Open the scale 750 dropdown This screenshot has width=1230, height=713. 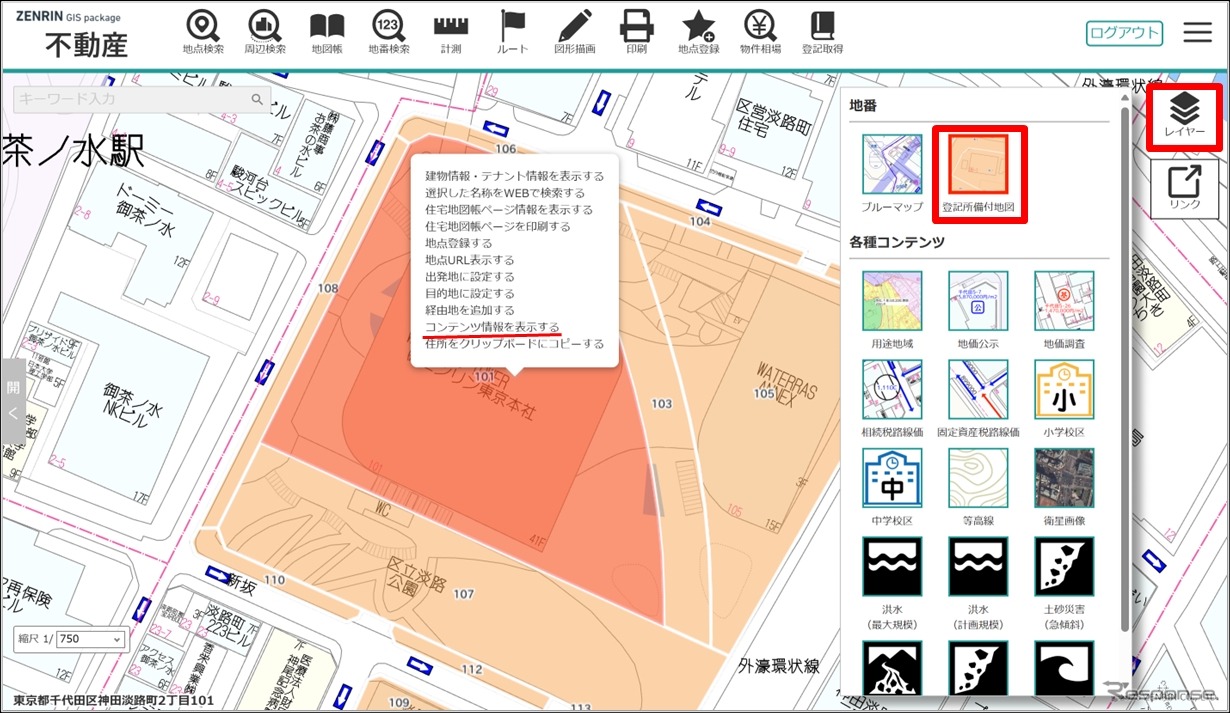(90, 639)
